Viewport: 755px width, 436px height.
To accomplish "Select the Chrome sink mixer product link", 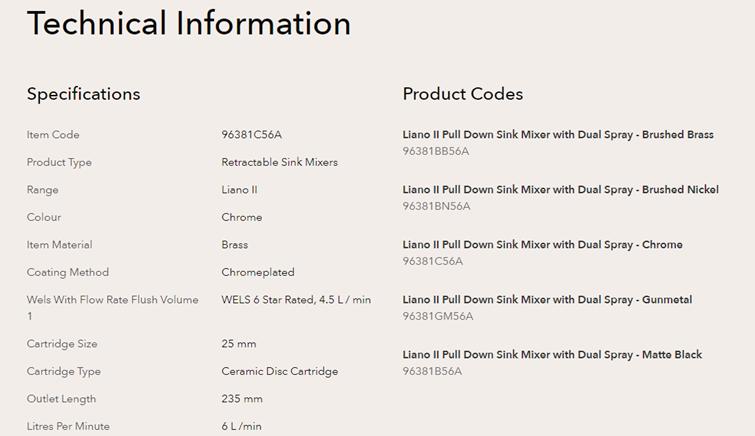I will pos(542,244).
